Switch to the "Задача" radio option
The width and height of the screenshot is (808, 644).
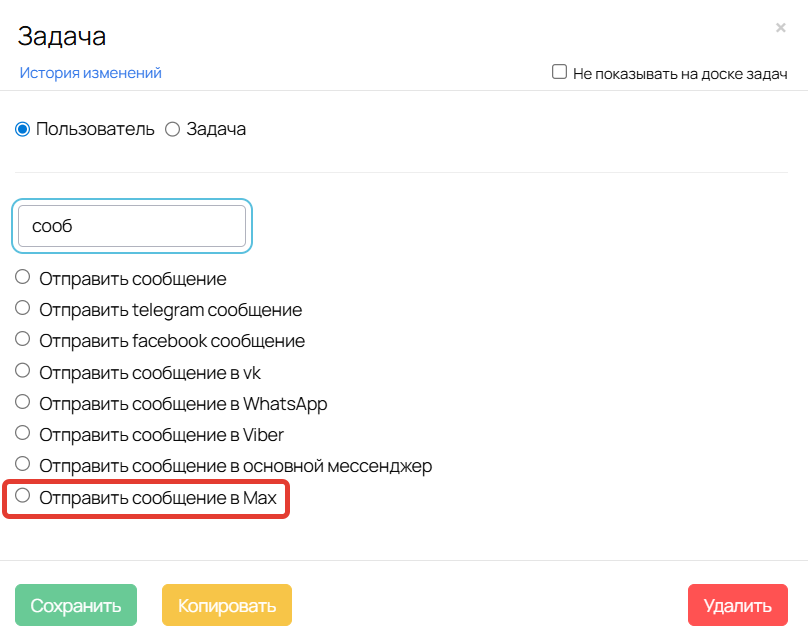tap(171, 128)
